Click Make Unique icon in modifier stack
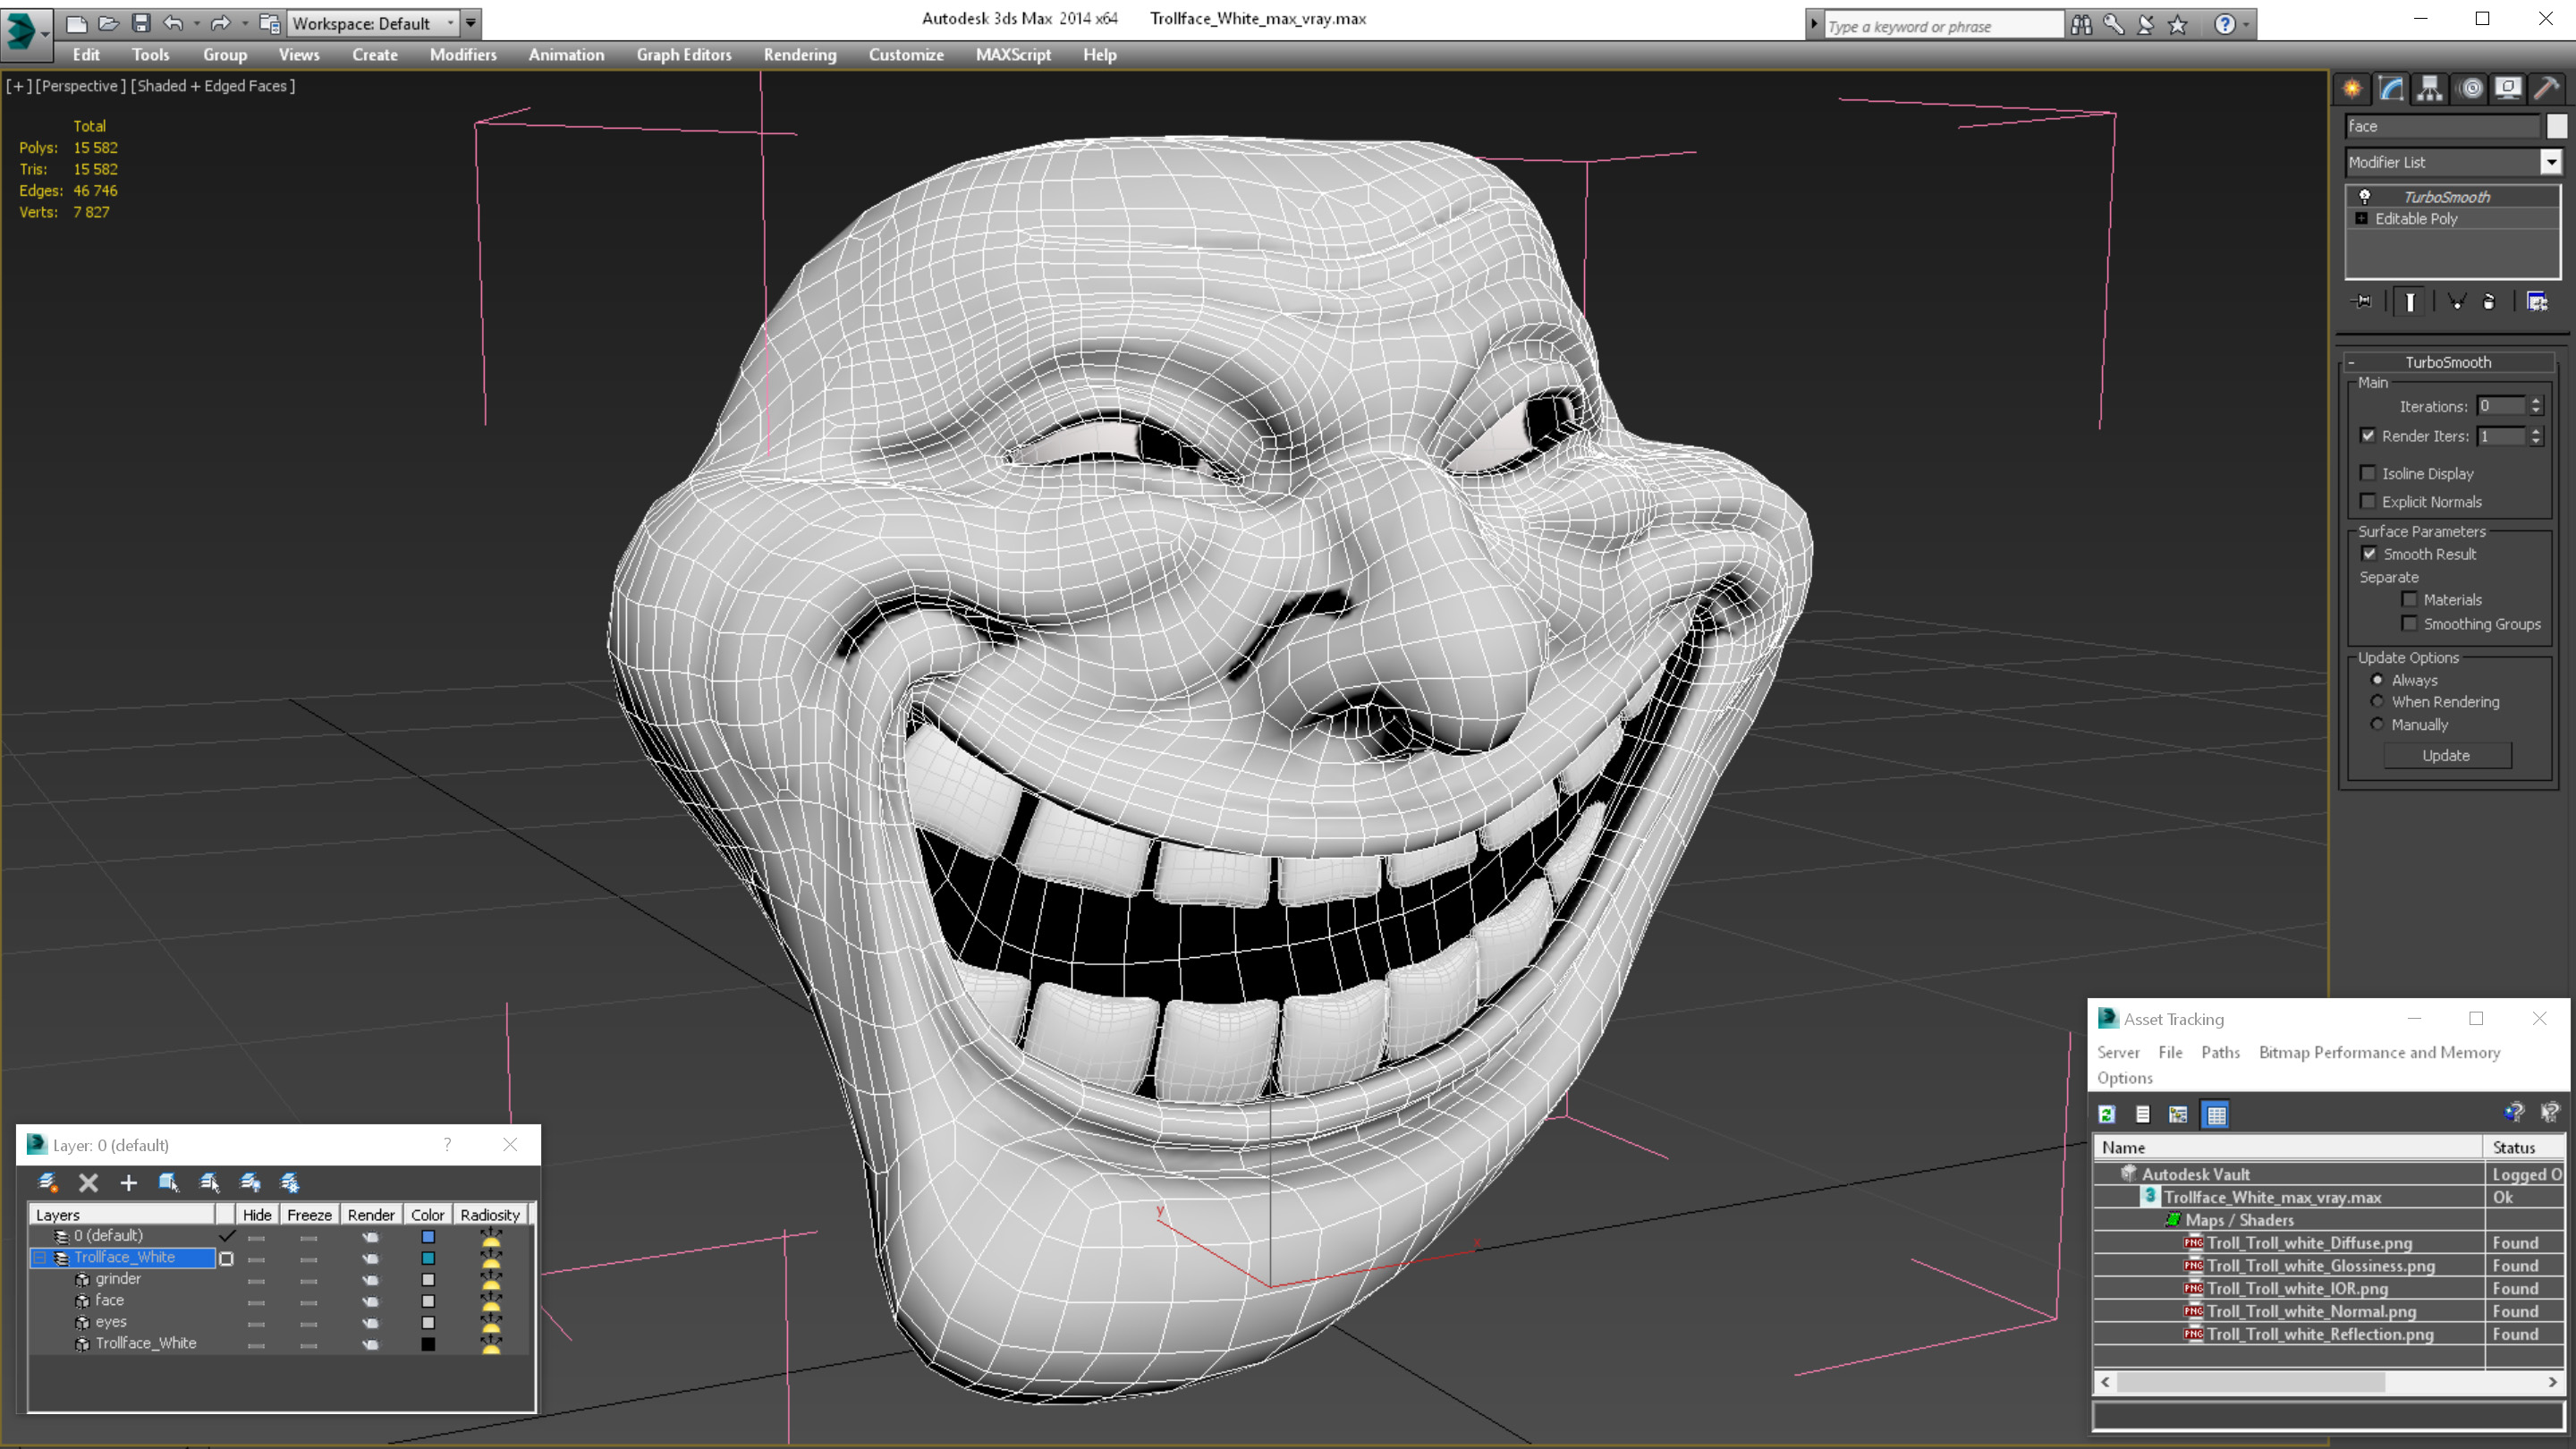2576x1449 pixels. pos(2456,301)
